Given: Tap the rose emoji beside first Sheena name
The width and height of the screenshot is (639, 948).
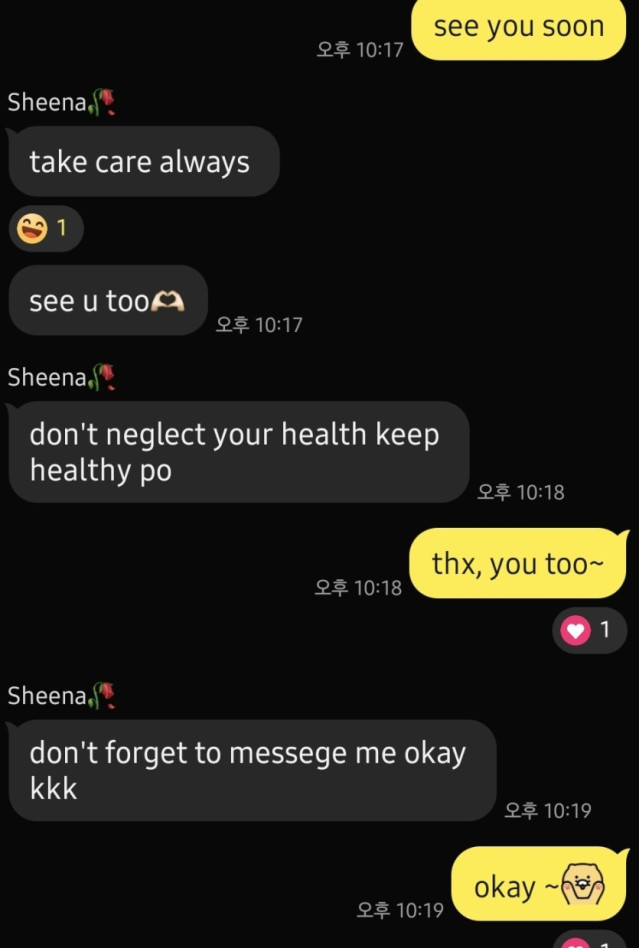Looking at the screenshot, I should pyautogui.click(x=102, y=102).
